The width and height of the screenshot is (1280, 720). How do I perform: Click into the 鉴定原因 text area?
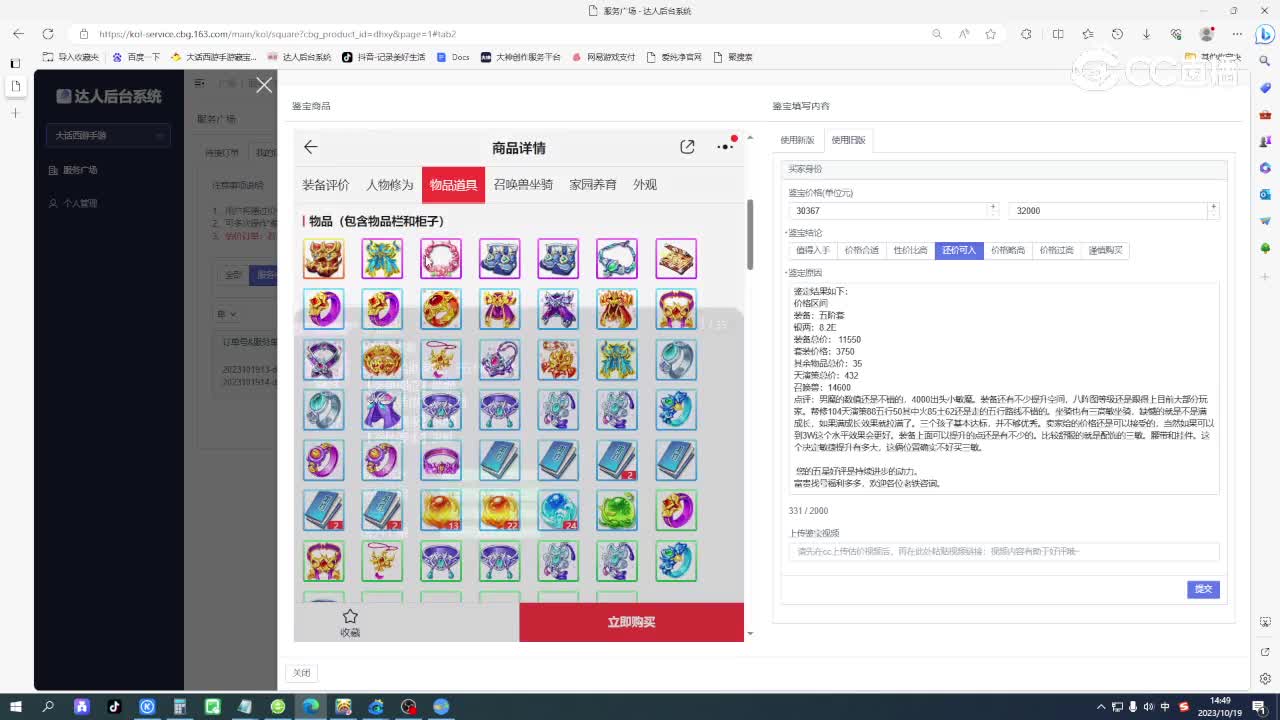click(x=1003, y=388)
